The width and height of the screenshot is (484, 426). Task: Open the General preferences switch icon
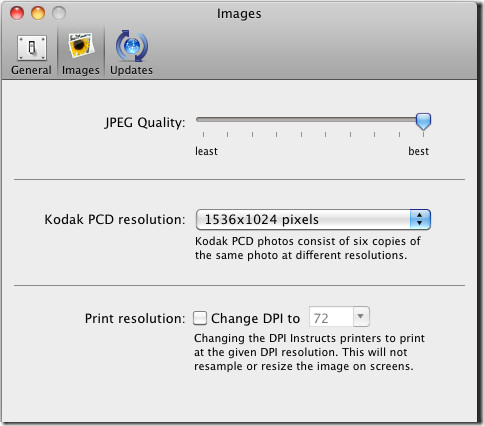pyautogui.click(x=32, y=48)
